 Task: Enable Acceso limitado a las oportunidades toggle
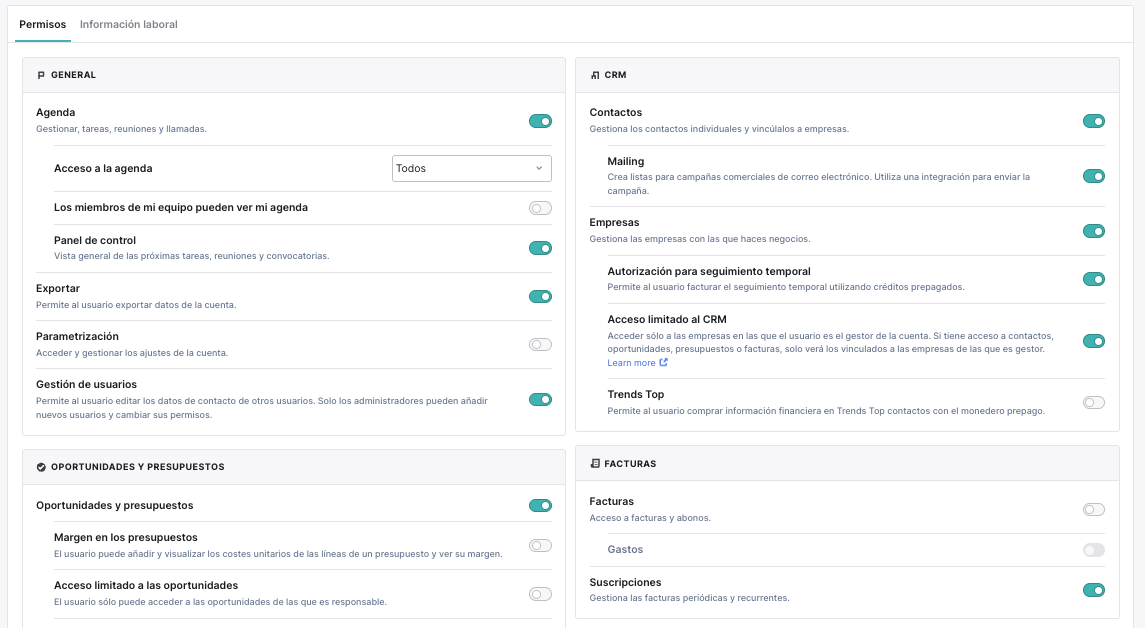point(540,594)
